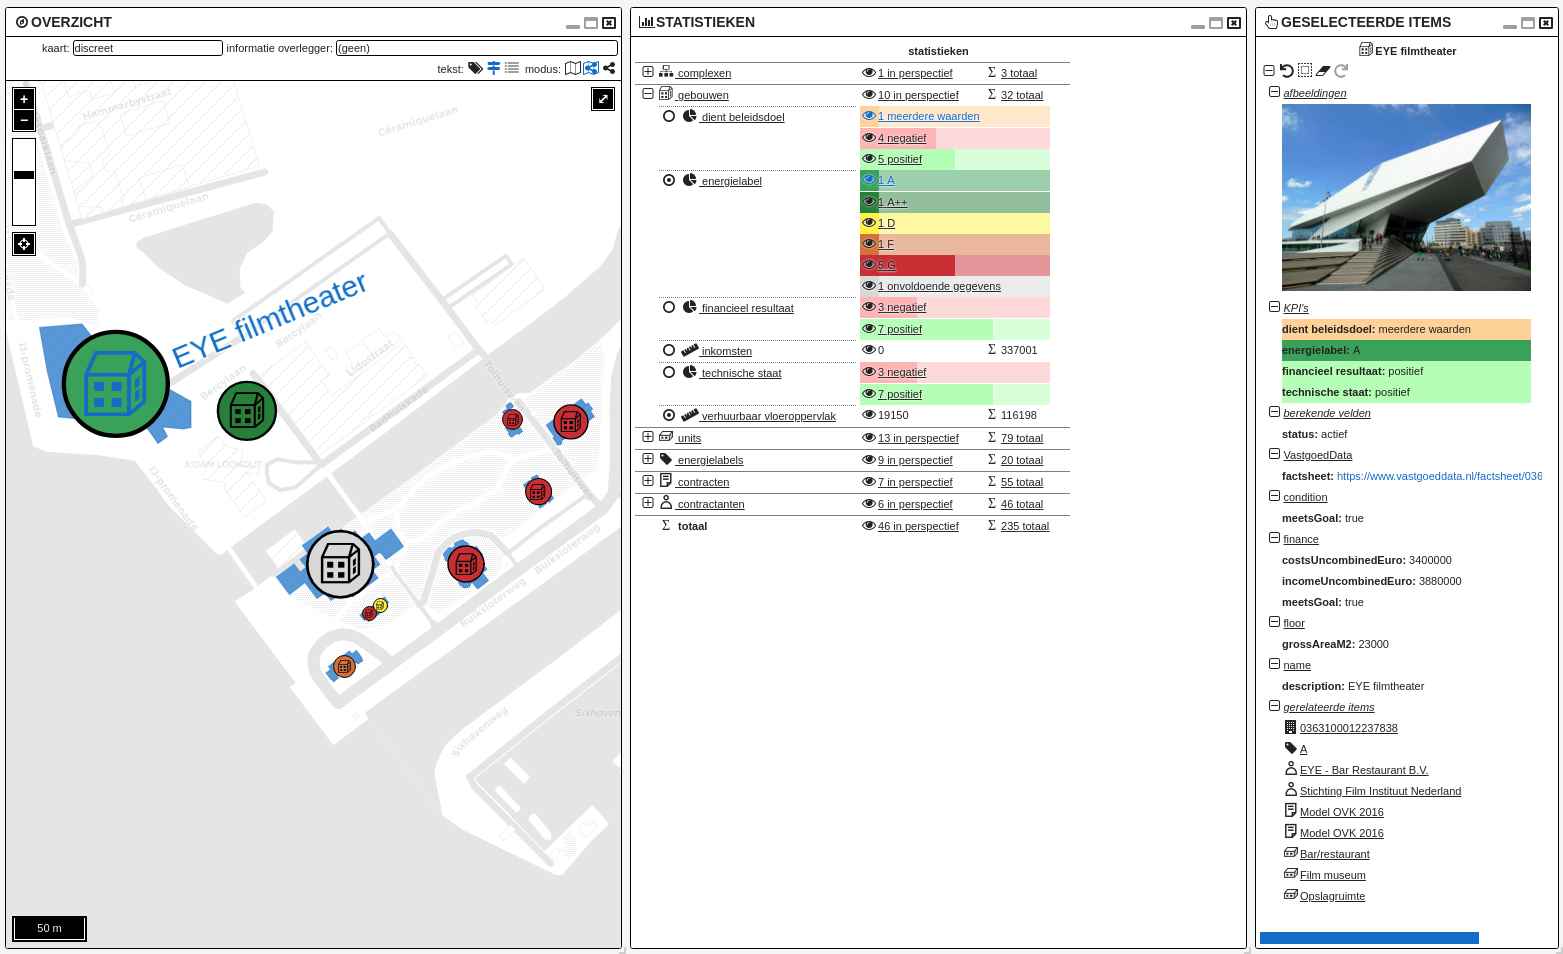1563x954 pixels.
Task: Click the tag label text-mode icon
Action: 475,68
